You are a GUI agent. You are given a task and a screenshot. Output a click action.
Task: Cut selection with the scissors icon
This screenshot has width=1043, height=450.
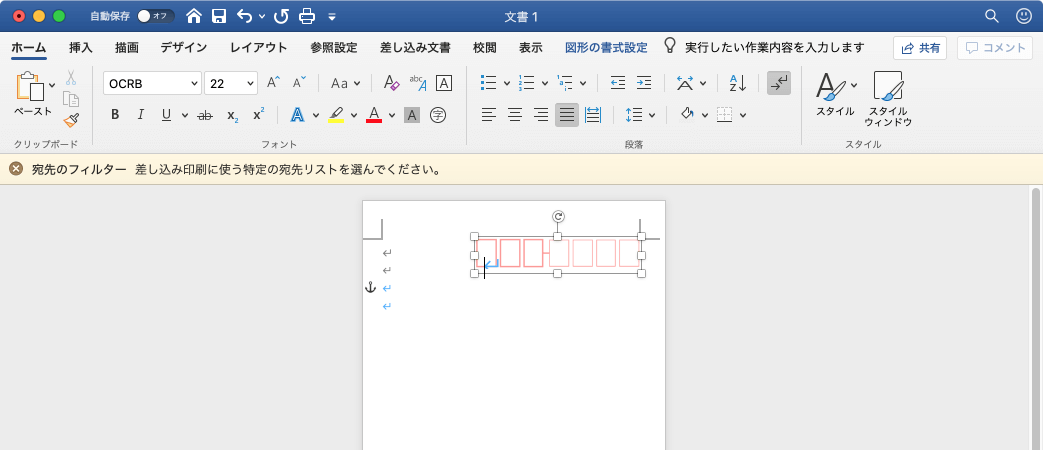71,78
